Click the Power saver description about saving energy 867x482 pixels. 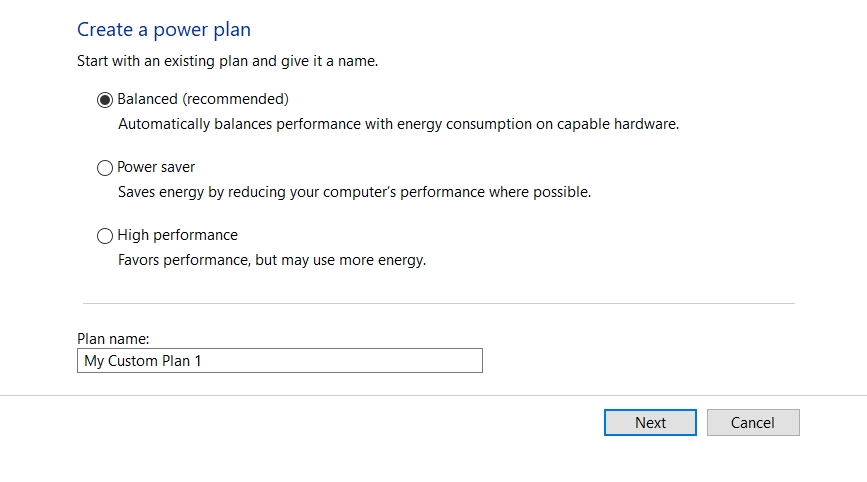coord(354,192)
